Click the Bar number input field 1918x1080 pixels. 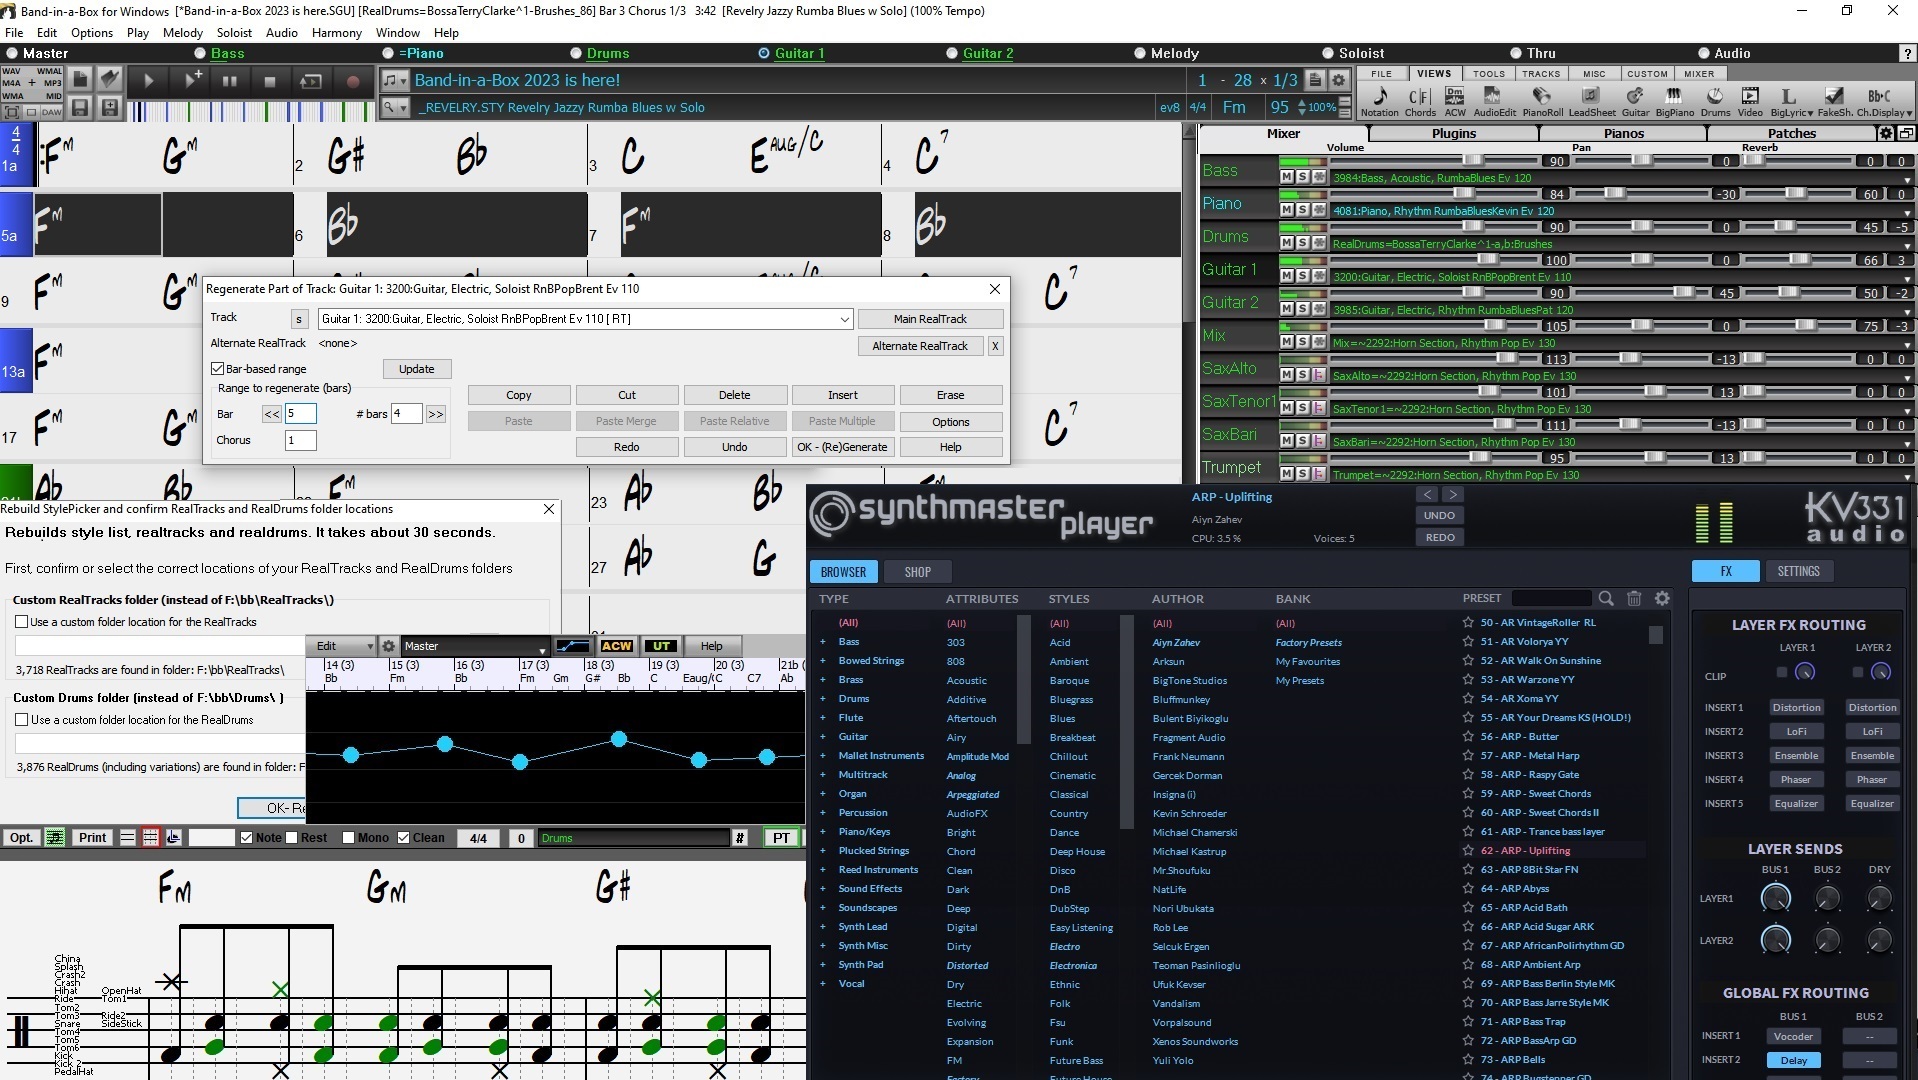point(300,414)
